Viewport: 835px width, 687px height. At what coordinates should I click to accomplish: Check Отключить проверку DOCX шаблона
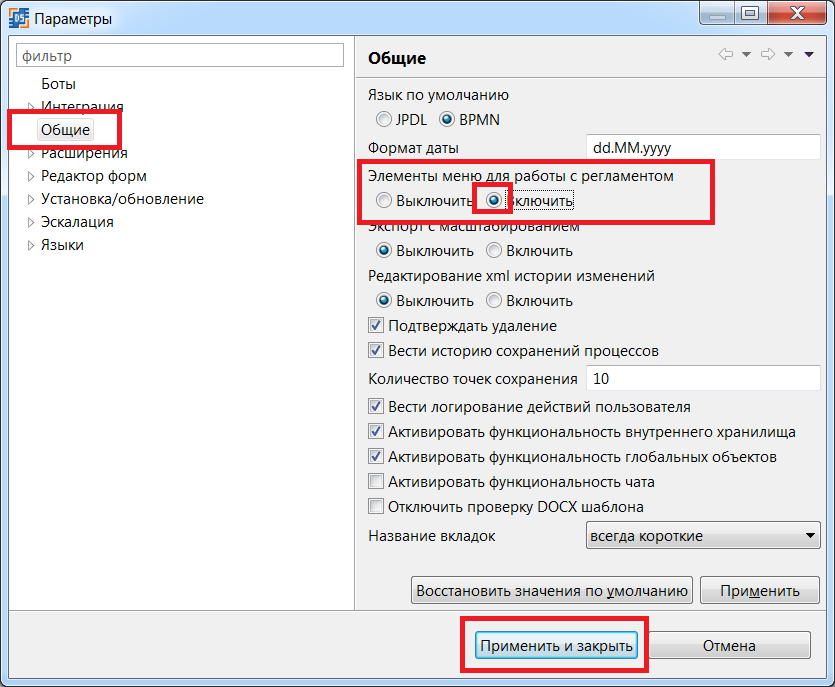[376, 506]
